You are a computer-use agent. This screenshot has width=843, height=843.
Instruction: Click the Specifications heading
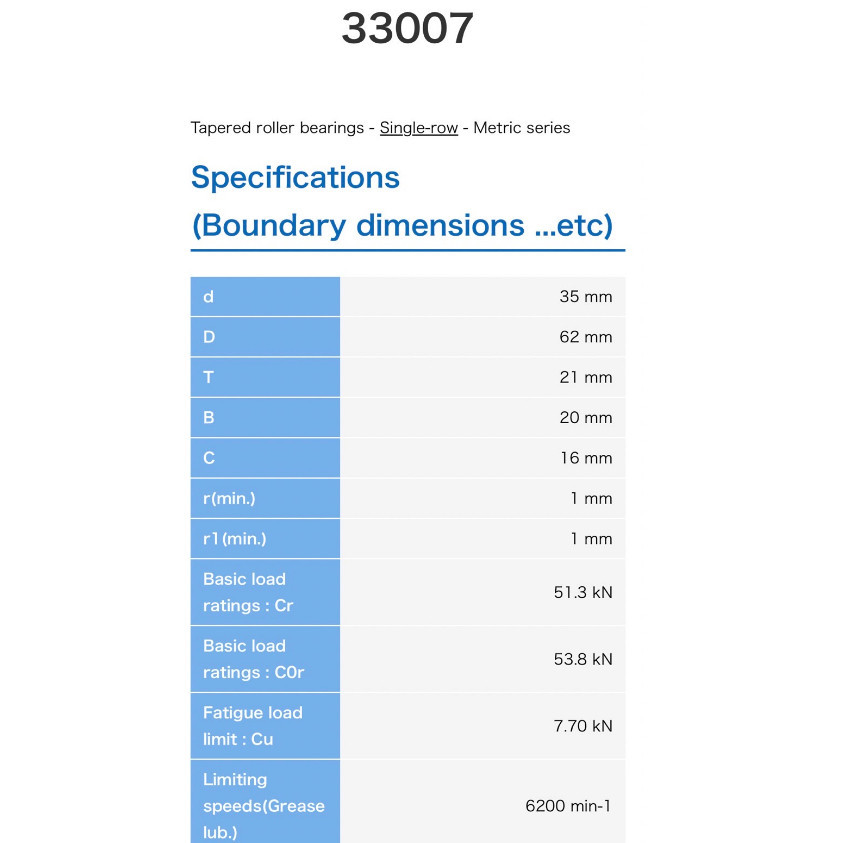[x=295, y=177]
